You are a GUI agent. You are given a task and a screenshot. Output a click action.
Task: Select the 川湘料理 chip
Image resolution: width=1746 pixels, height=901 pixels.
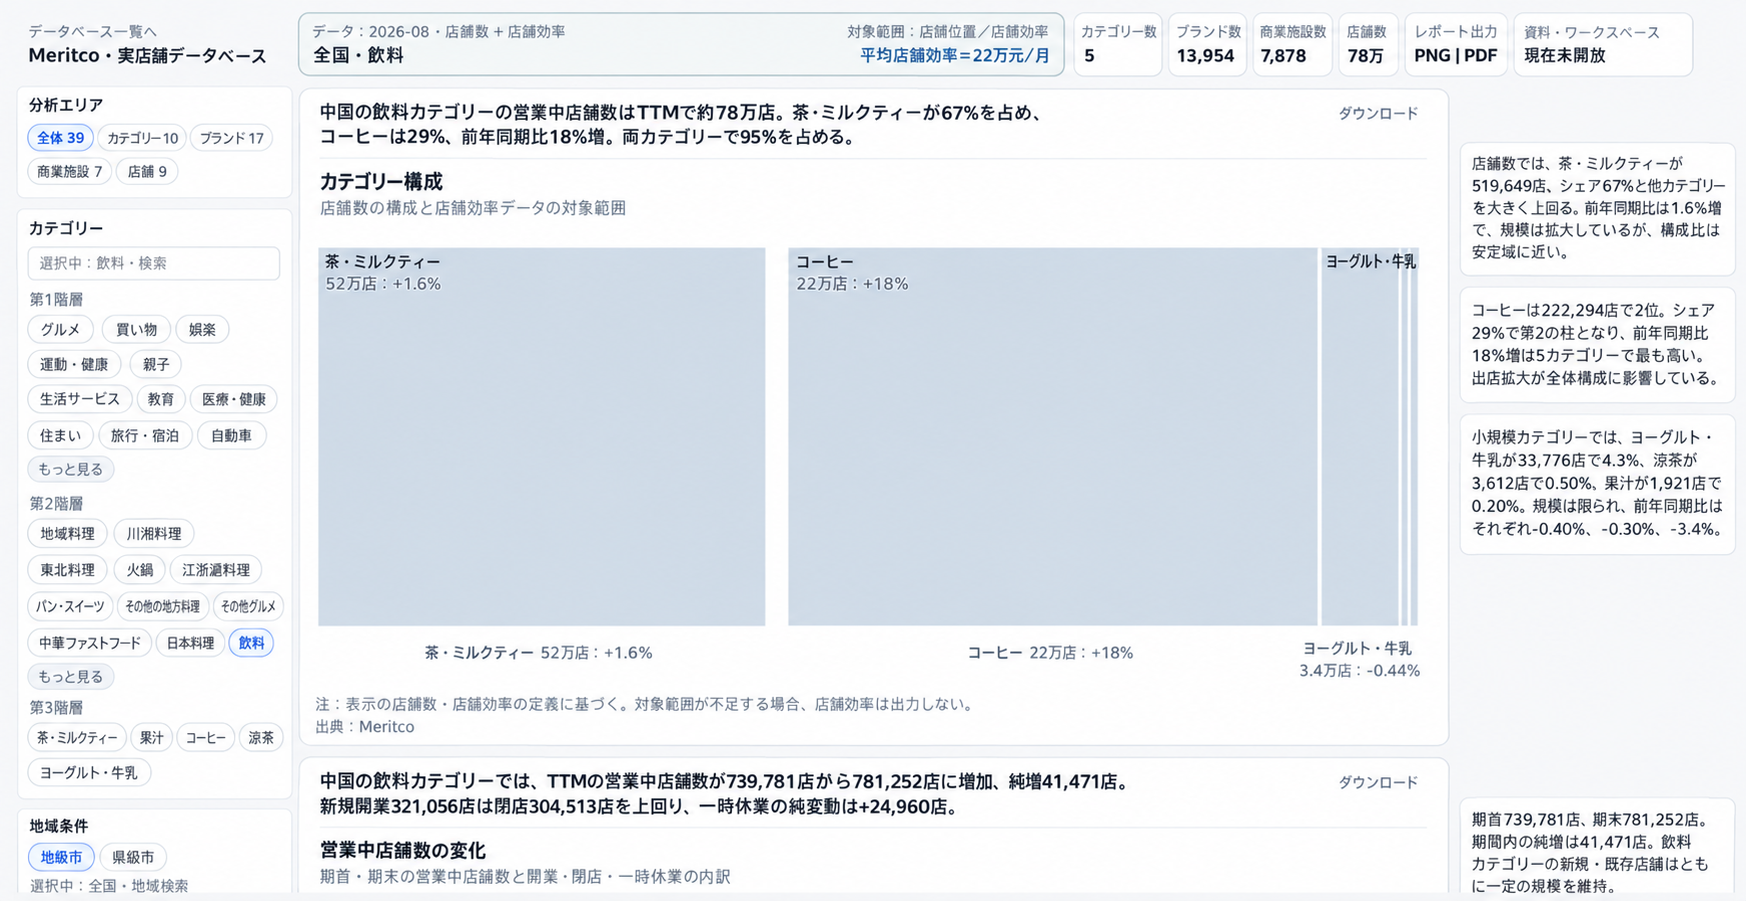(154, 533)
